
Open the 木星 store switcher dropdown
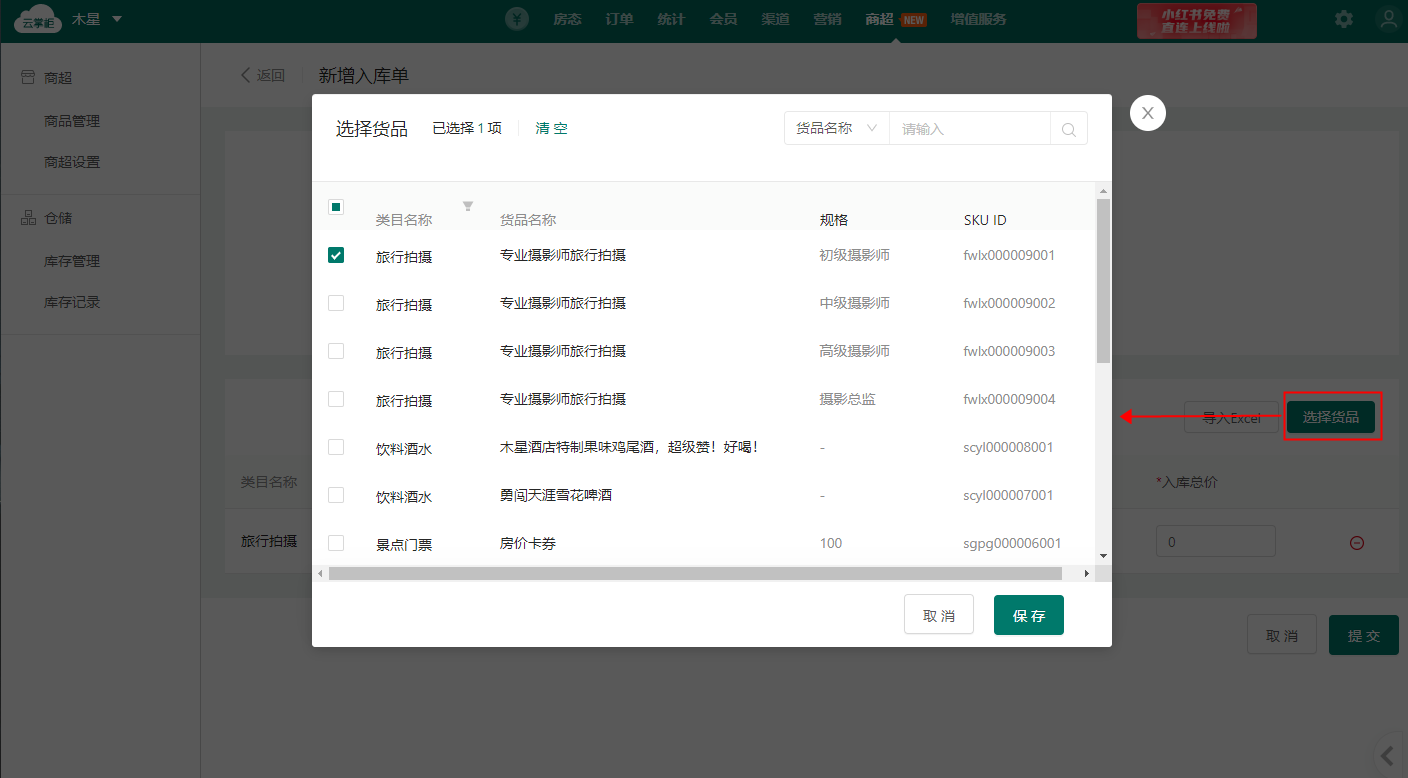tap(96, 19)
